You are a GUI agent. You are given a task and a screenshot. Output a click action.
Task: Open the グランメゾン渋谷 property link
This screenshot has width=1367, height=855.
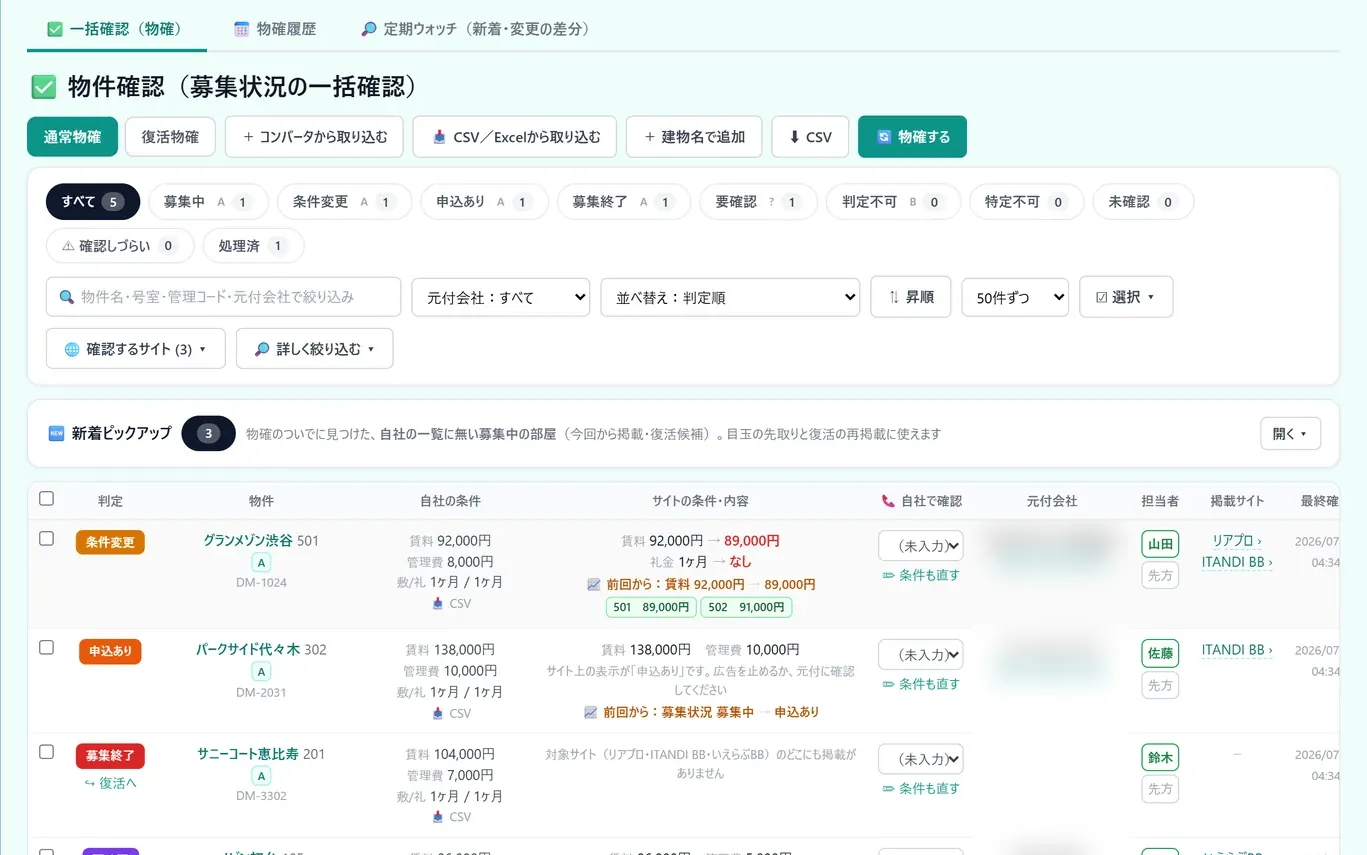(248, 540)
